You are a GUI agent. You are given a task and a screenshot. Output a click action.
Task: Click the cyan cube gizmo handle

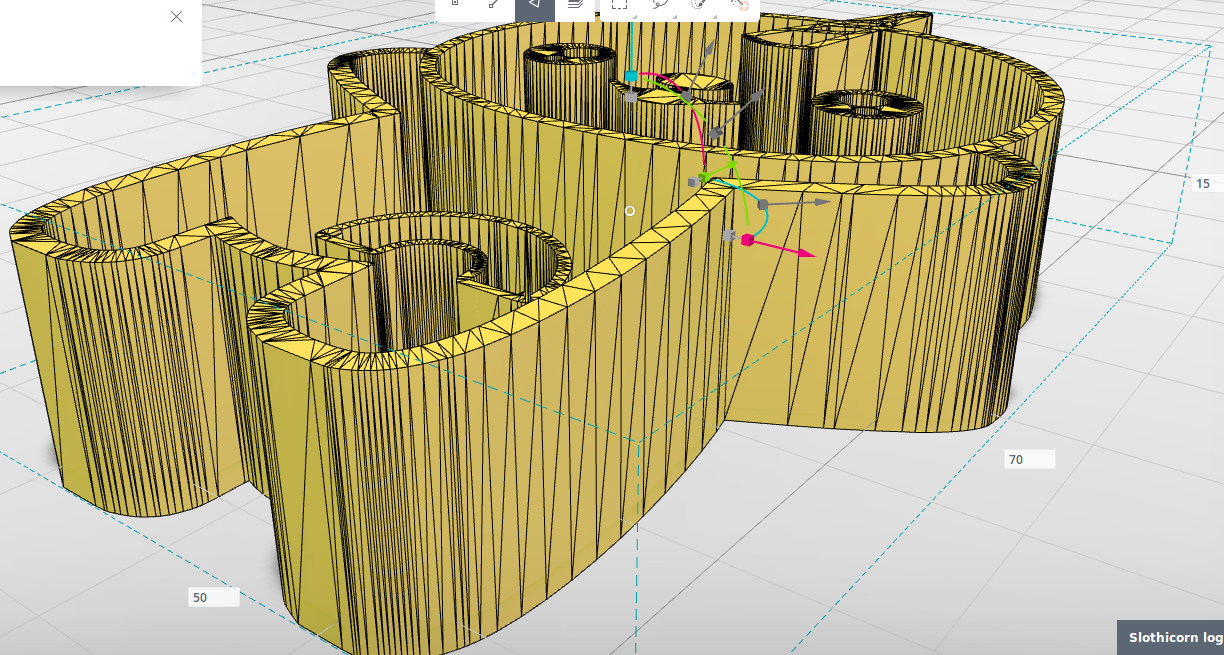click(631, 76)
